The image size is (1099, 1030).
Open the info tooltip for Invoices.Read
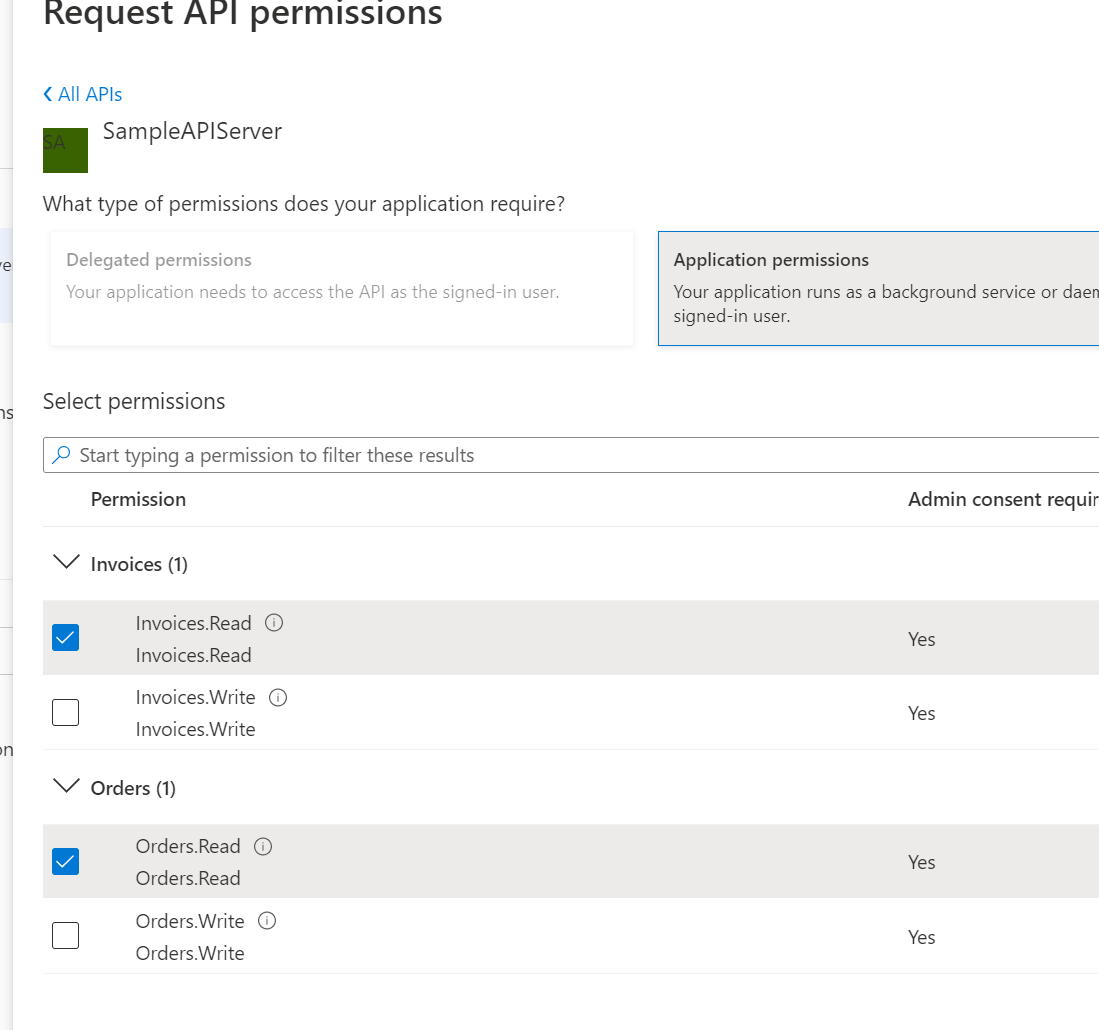pyautogui.click(x=274, y=622)
